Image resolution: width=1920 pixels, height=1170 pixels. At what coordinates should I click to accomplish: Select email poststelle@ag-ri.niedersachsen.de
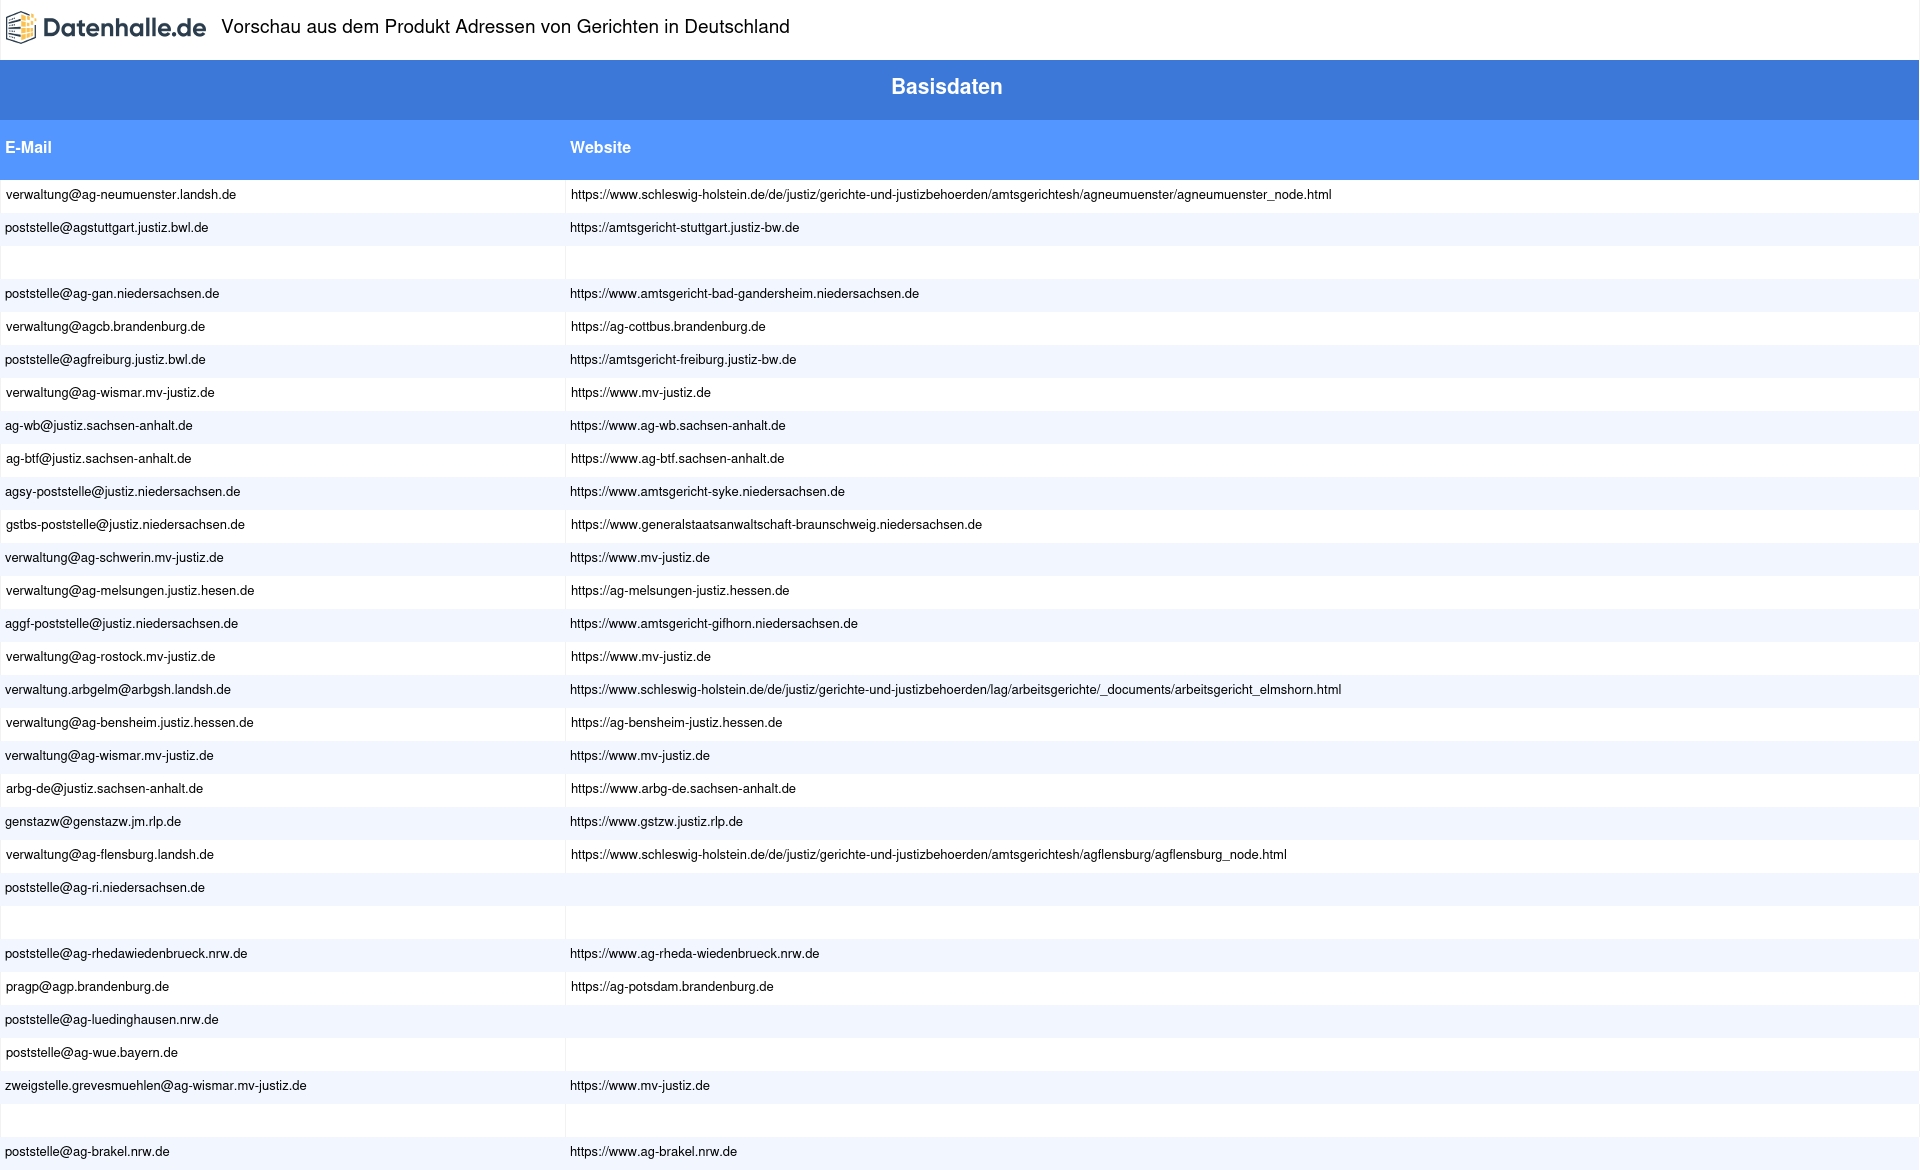click(105, 888)
